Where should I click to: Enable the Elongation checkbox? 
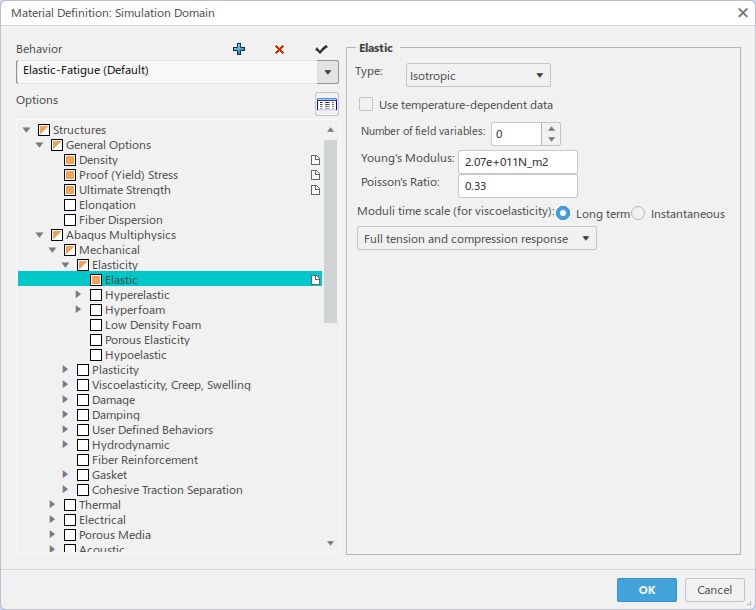(x=70, y=205)
